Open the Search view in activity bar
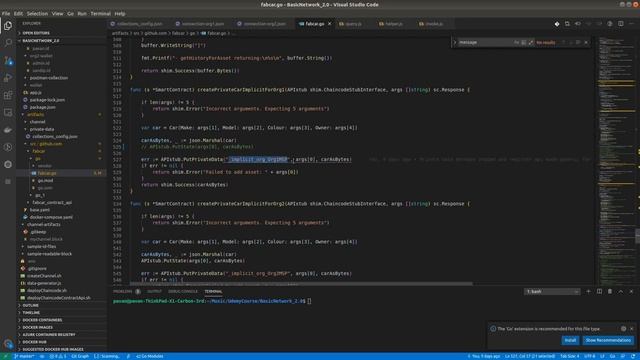The height and width of the screenshot is (360, 640). pos(8,42)
